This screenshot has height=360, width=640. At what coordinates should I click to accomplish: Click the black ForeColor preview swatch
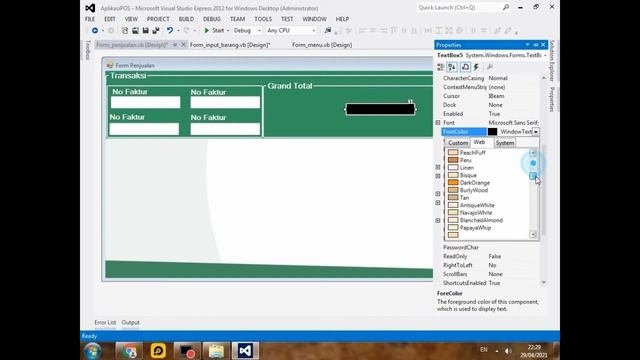[493, 132]
